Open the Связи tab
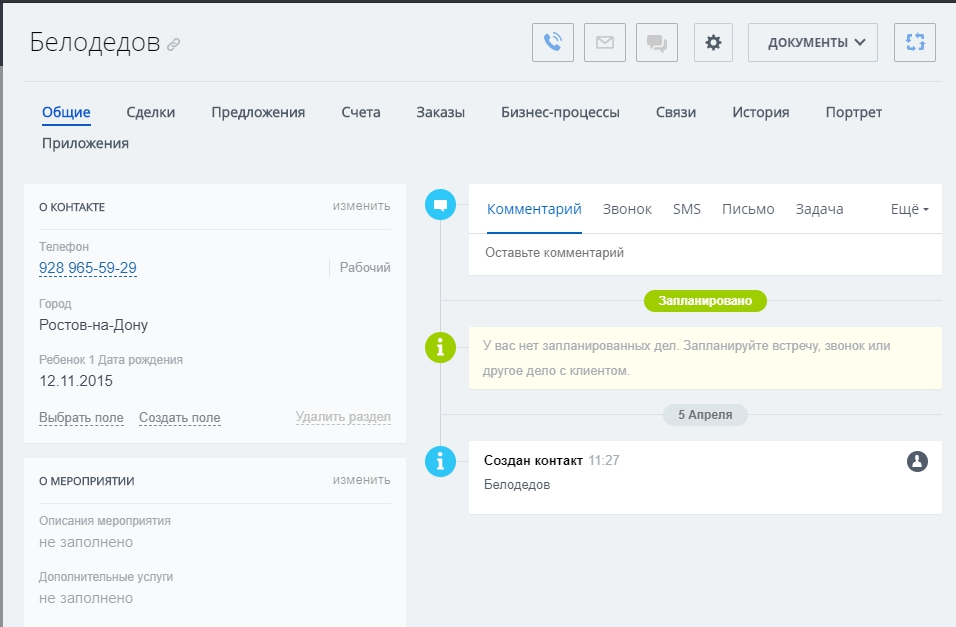 (676, 112)
